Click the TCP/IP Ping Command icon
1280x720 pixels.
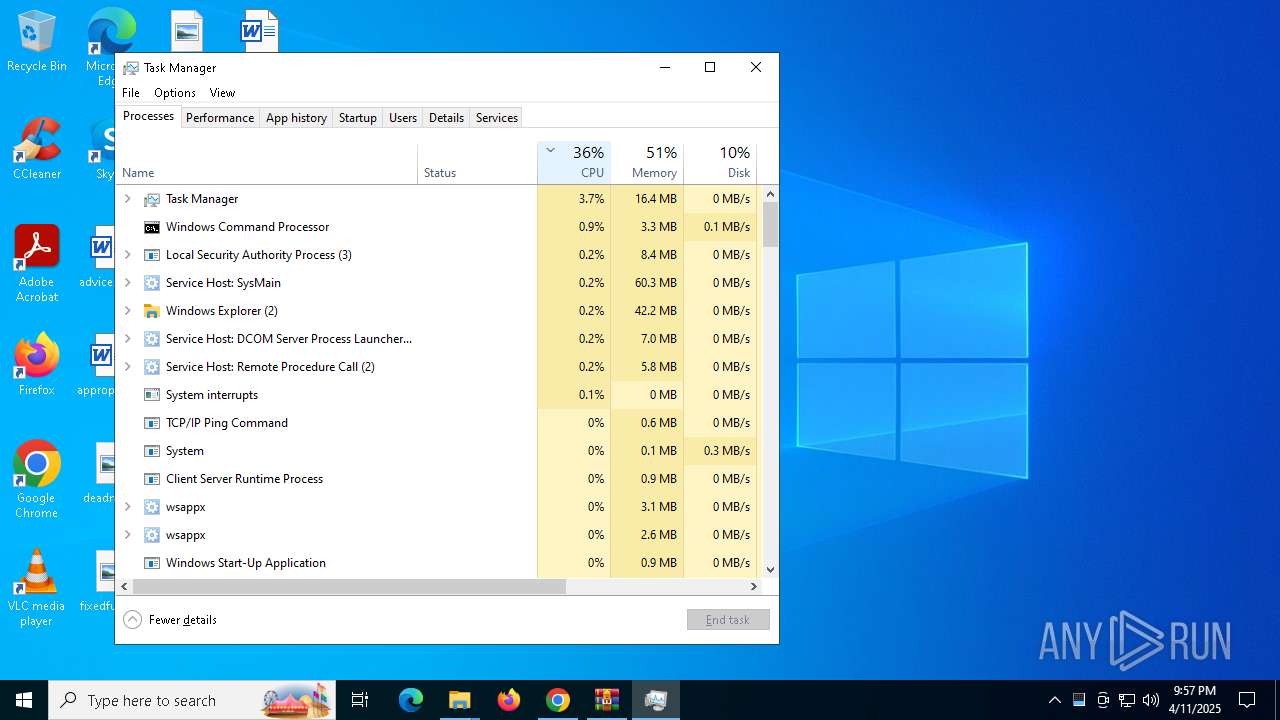point(152,423)
